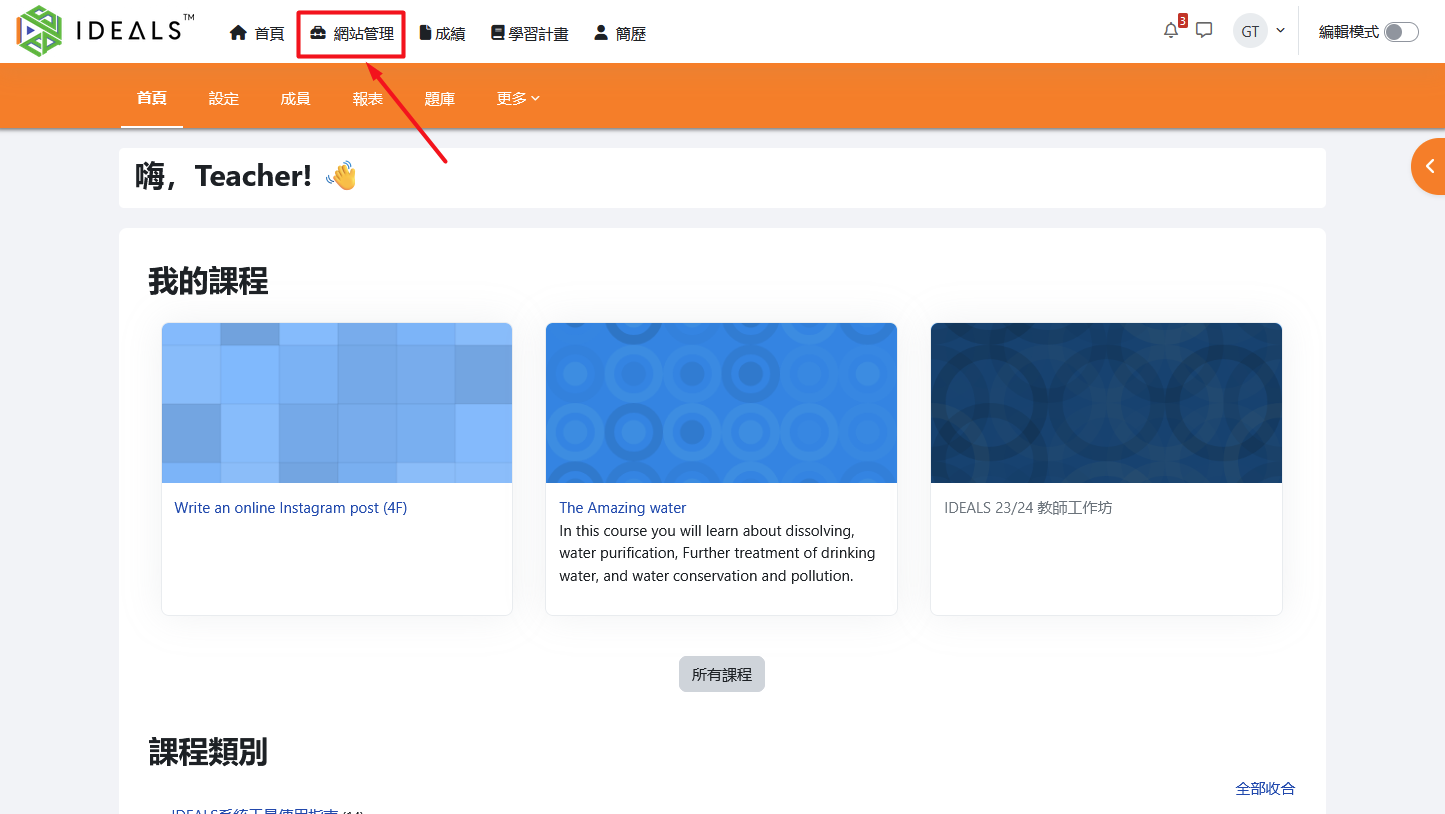This screenshot has height=814, width=1445.
Task: Click the home icon beside 首頁
Action: pyautogui.click(x=238, y=33)
